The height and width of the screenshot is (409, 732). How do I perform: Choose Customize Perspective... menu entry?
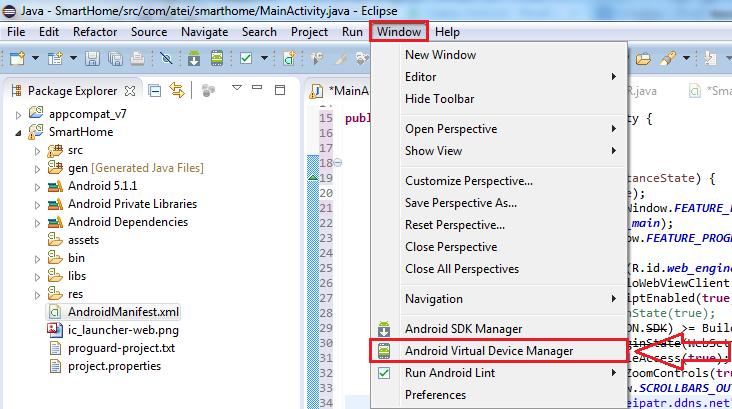tap(500, 180)
